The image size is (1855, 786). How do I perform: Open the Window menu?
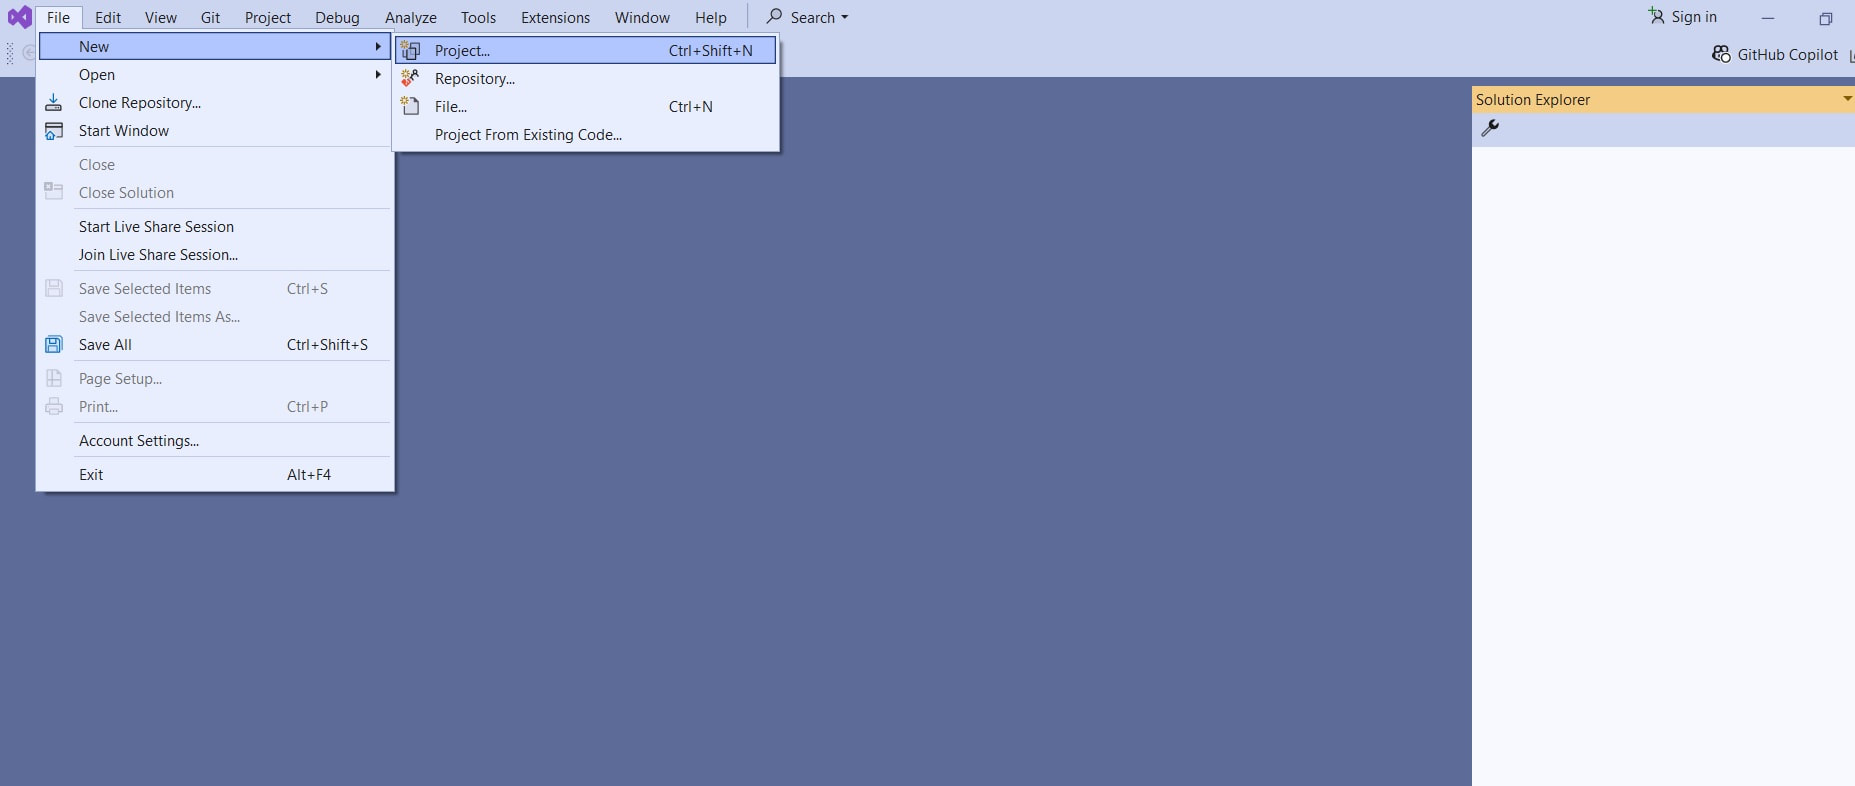[642, 17]
